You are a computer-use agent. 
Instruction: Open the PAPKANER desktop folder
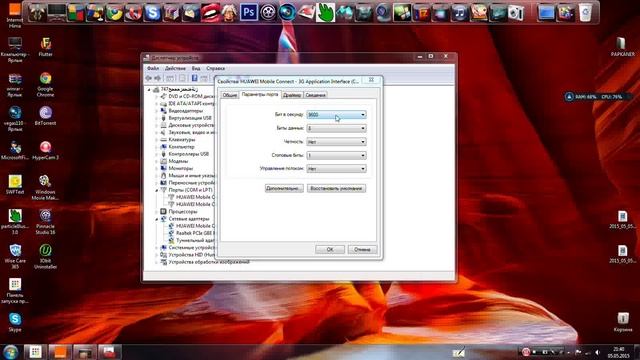(622, 47)
